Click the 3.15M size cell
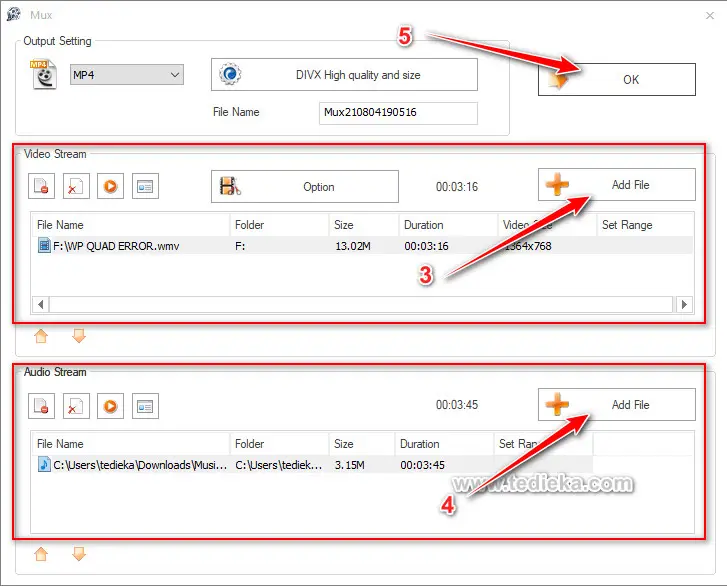This screenshot has height=586, width=727. pyautogui.click(x=350, y=465)
